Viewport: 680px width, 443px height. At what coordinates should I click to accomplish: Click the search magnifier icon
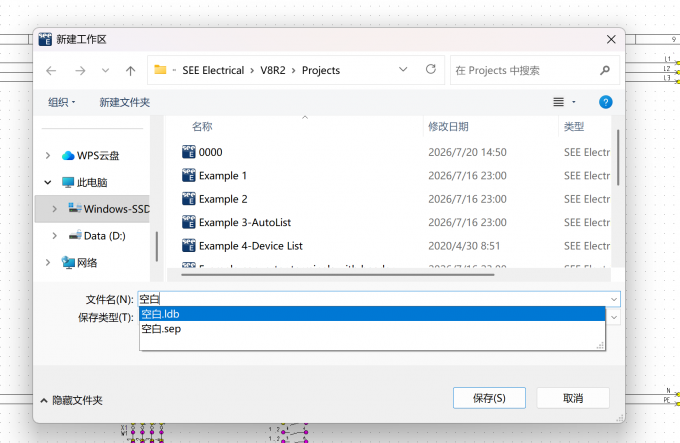pos(605,70)
